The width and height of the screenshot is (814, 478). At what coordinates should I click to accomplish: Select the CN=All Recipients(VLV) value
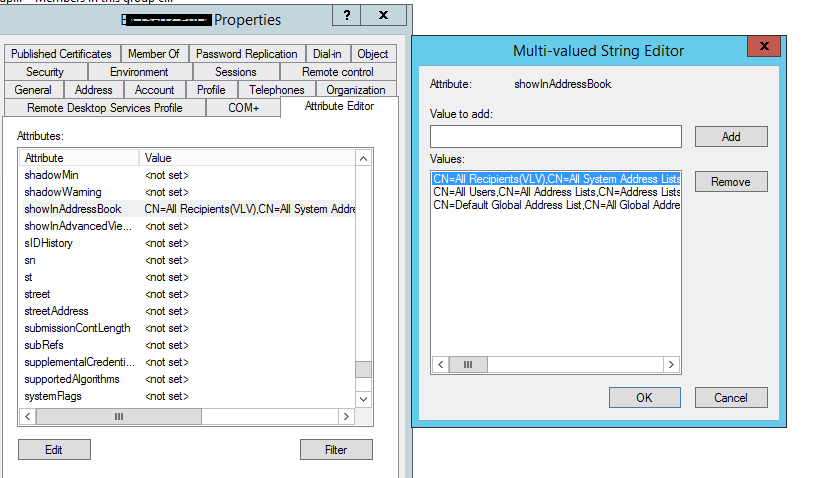click(556, 179)
